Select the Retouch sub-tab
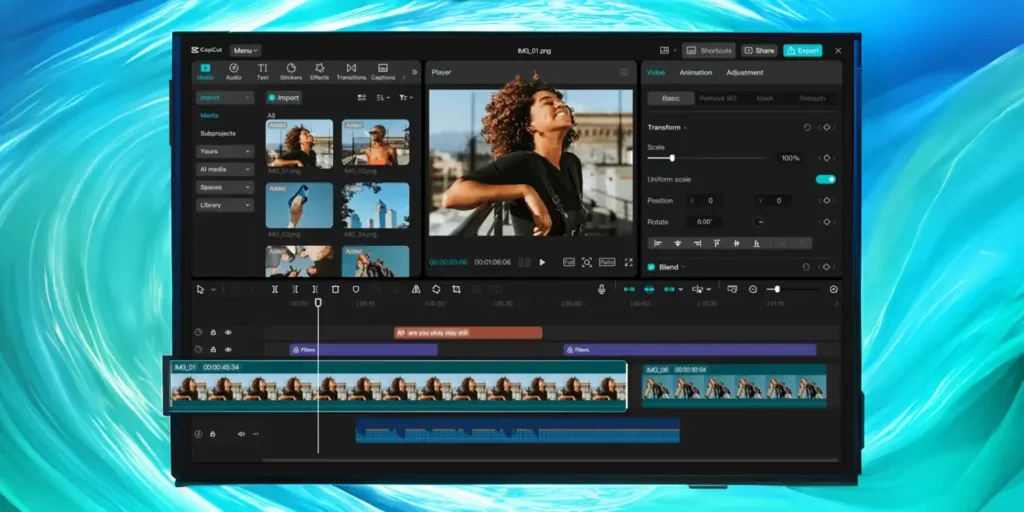The height and width of the screenshot is (512, 1024). (812, 99)
